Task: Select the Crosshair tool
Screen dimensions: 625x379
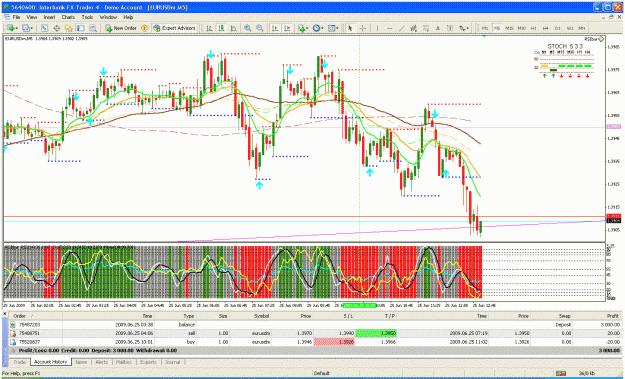Action: coord(362,28)
